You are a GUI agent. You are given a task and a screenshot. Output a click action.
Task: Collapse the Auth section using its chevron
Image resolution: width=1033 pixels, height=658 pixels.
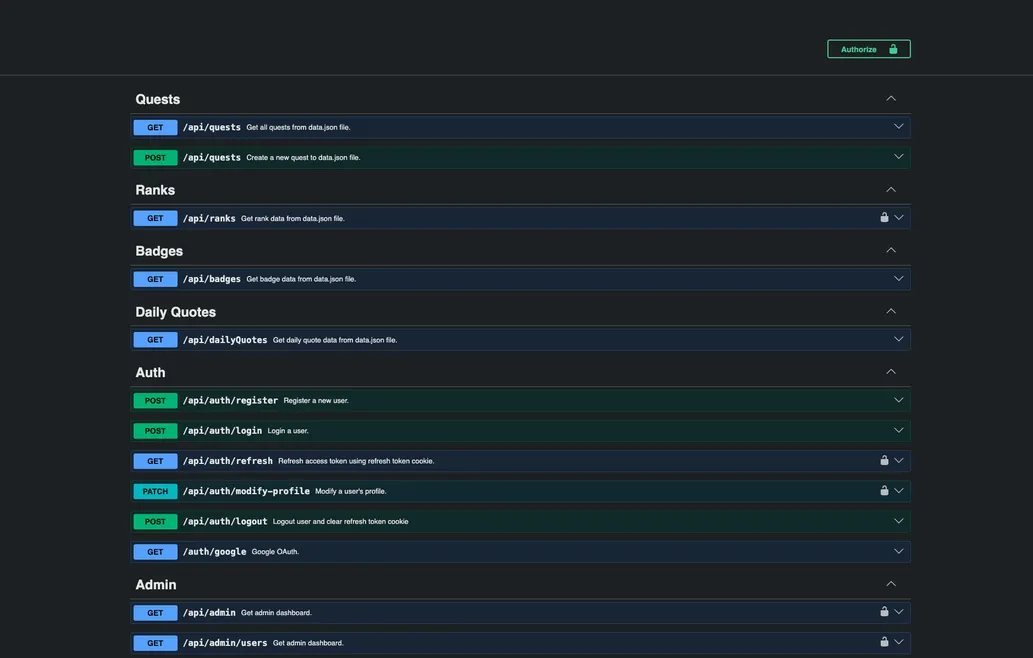(x=891, y=372)
